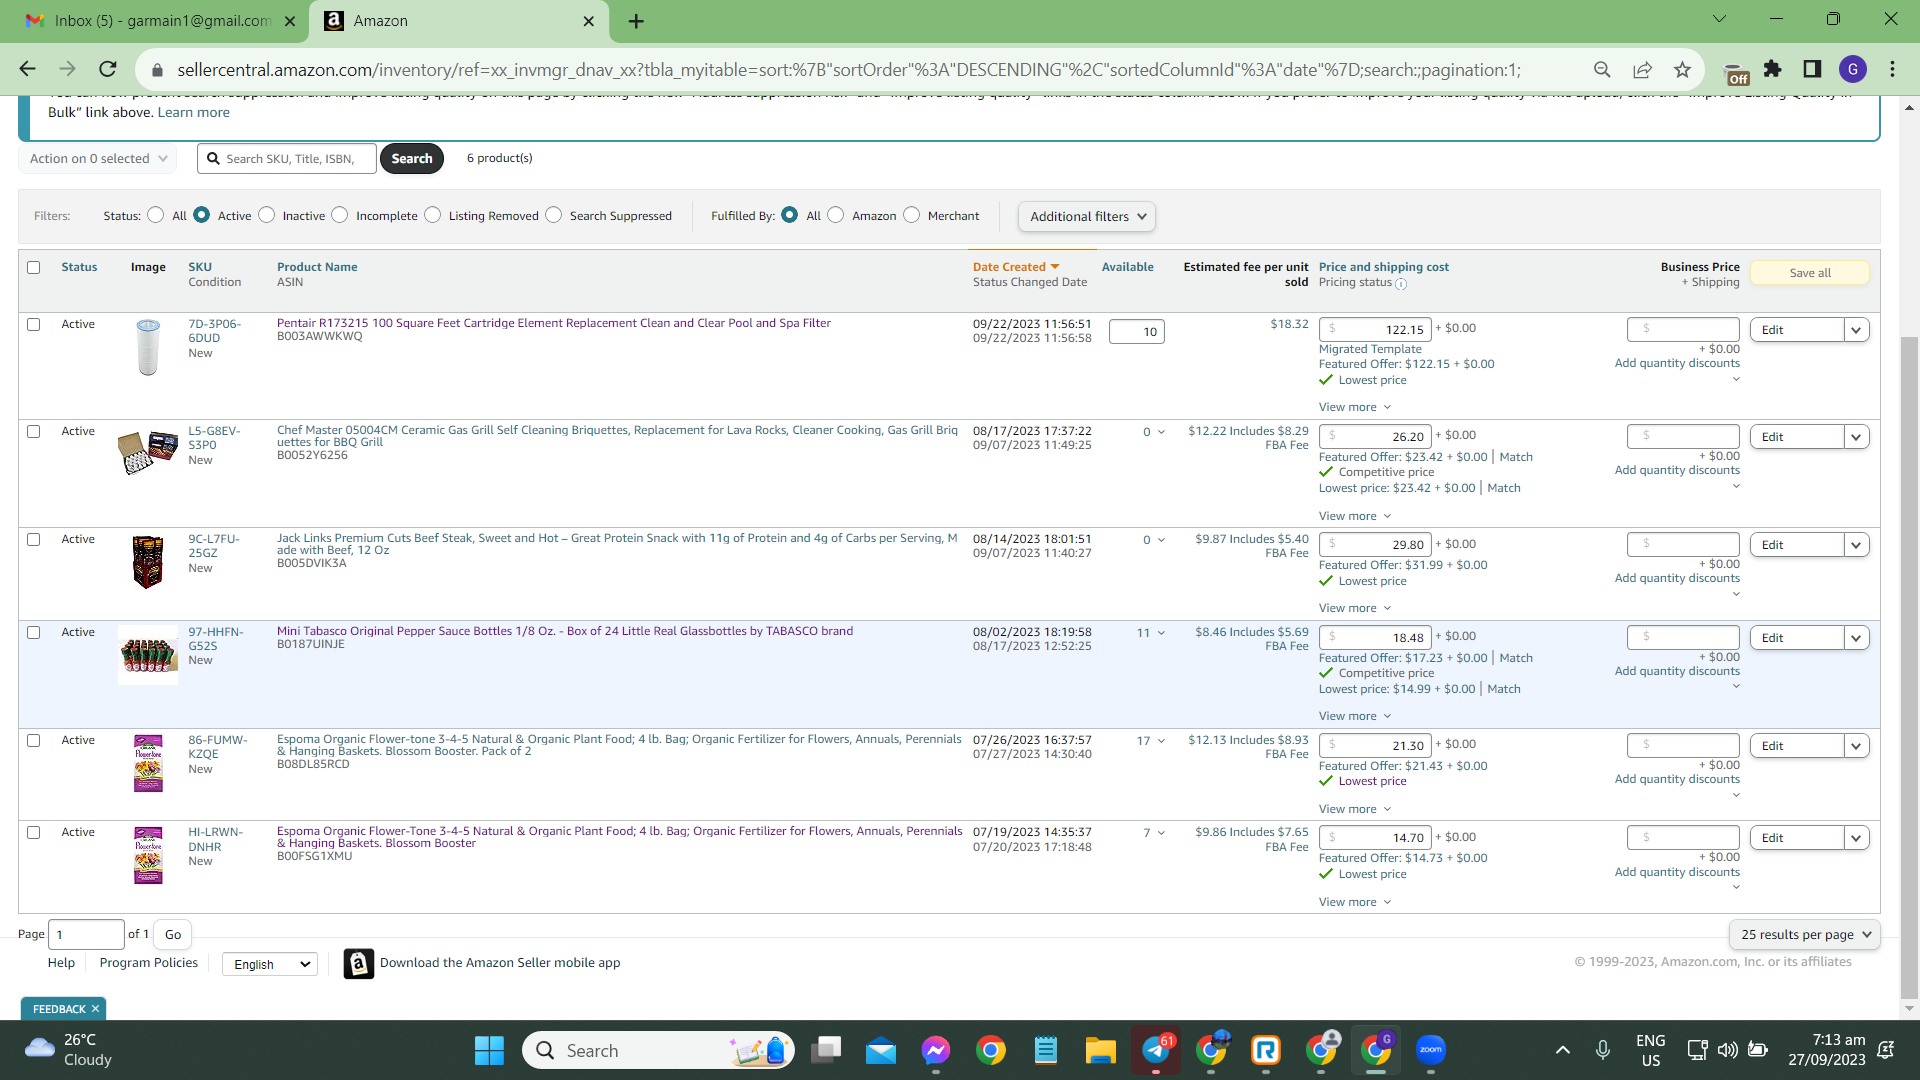Check the Chef Master briquettes row

34,432
